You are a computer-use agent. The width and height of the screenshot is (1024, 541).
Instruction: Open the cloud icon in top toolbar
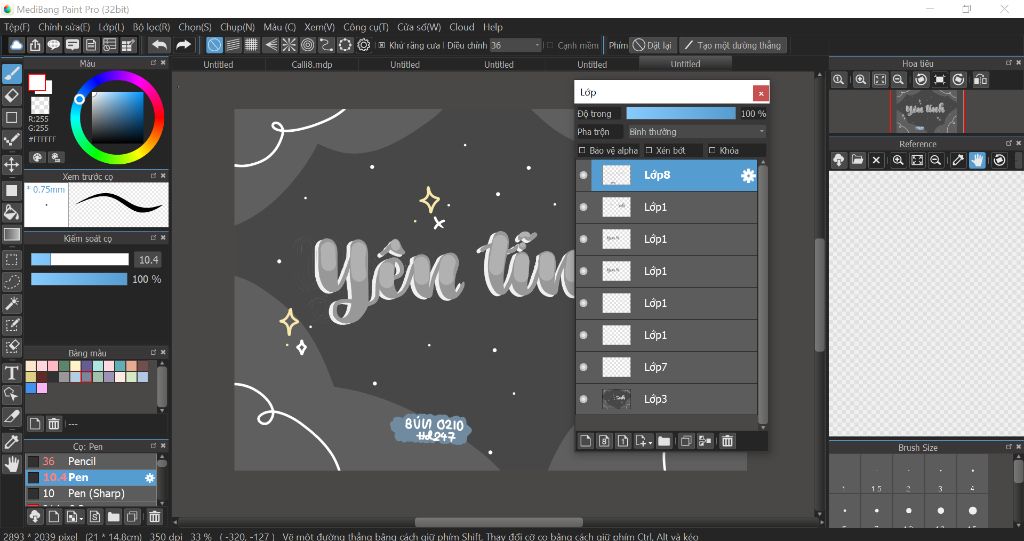[16, 45]
